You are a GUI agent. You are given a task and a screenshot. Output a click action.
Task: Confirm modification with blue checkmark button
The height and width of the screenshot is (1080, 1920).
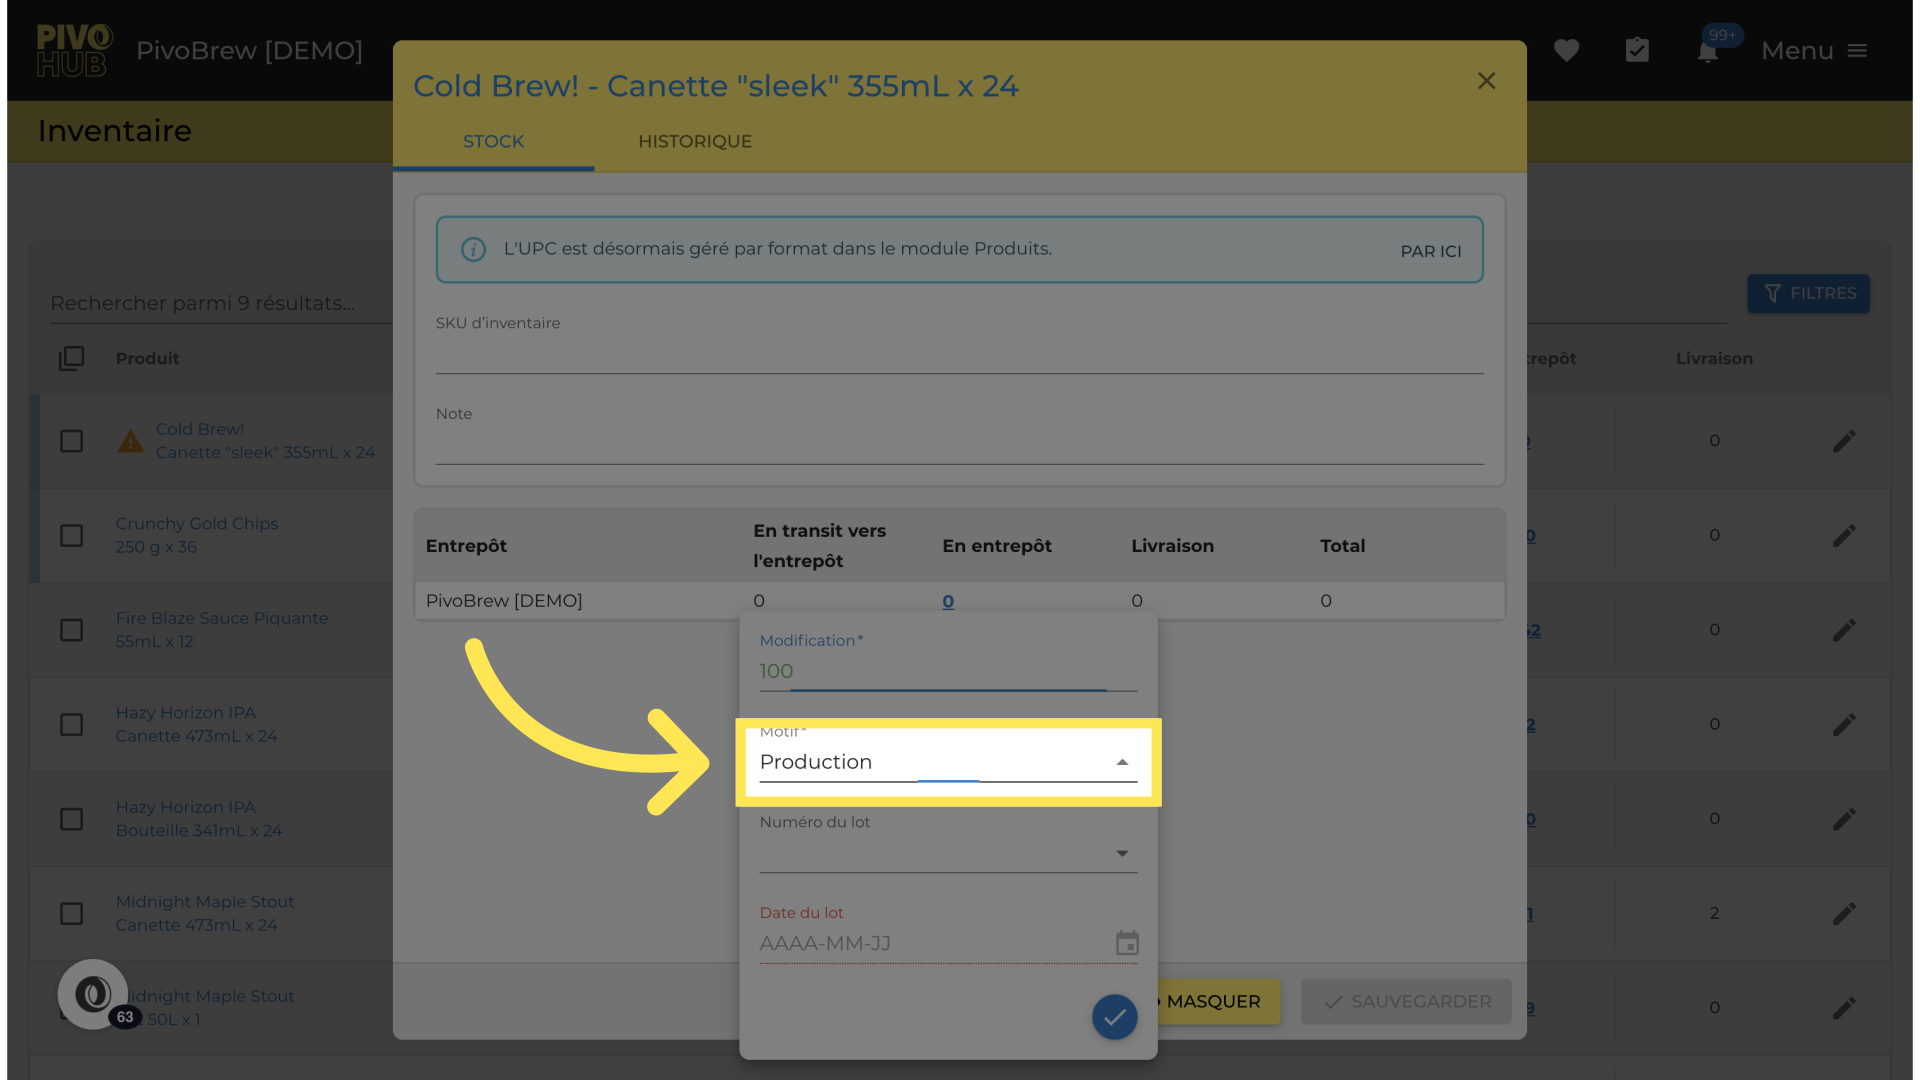1114,1017
